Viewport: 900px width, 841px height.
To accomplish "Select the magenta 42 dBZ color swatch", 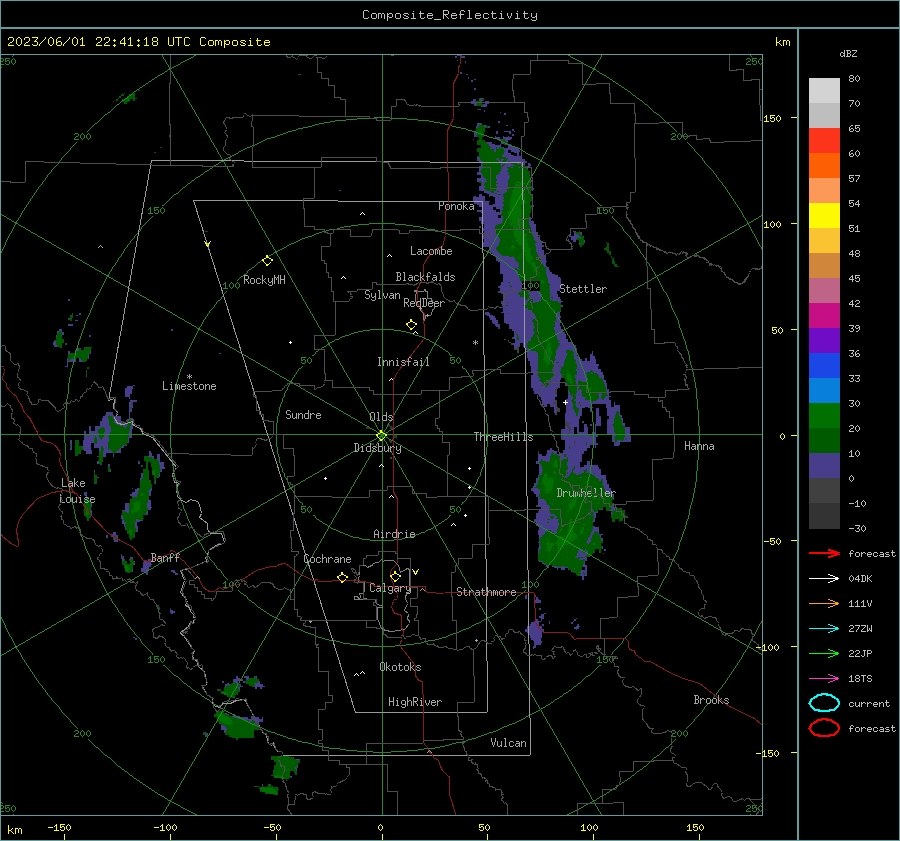I will tap(824, 315).
